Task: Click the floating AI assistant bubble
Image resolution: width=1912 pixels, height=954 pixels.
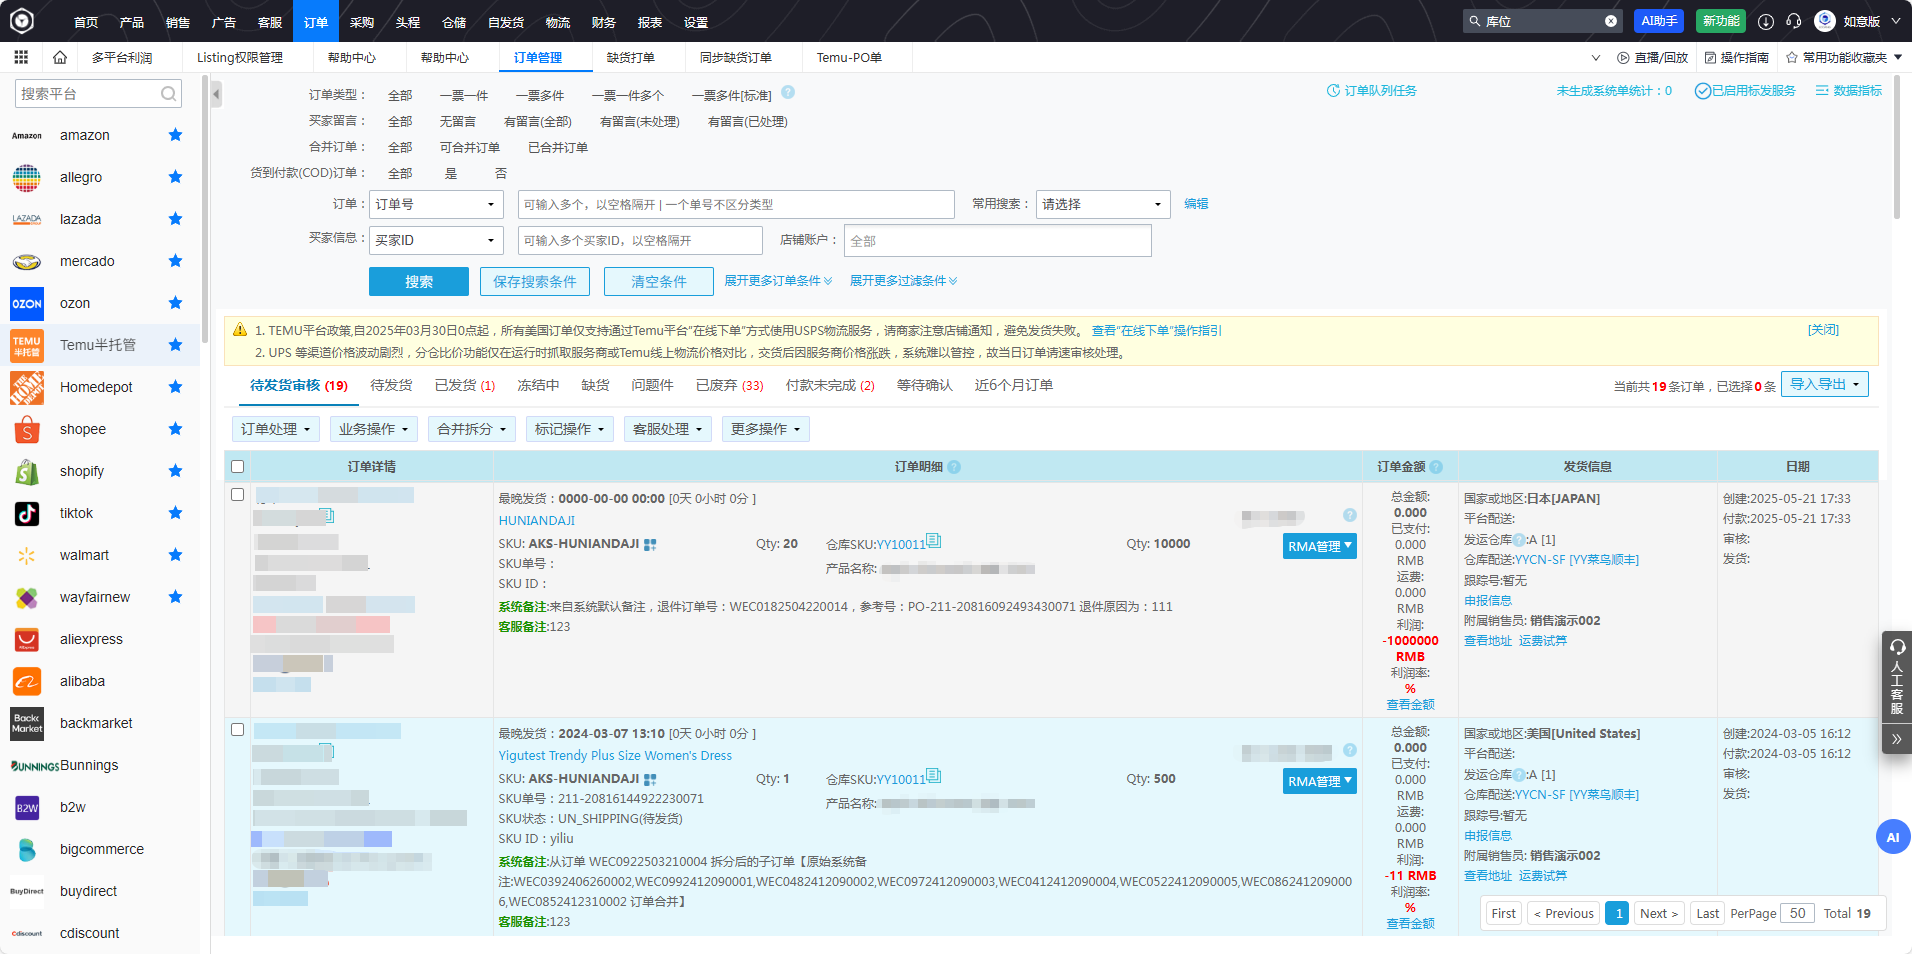Action: click(x=1892, y=837)
